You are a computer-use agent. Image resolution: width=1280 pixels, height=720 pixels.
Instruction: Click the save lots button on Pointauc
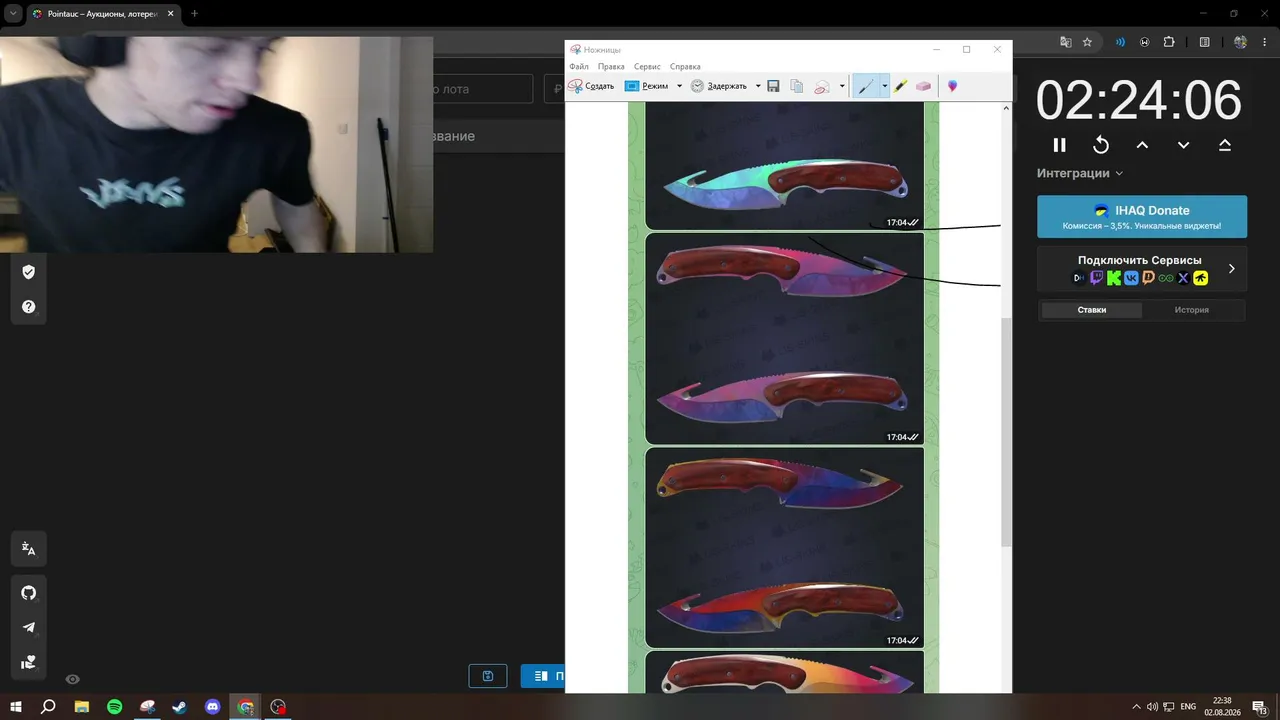coord(488,676)
